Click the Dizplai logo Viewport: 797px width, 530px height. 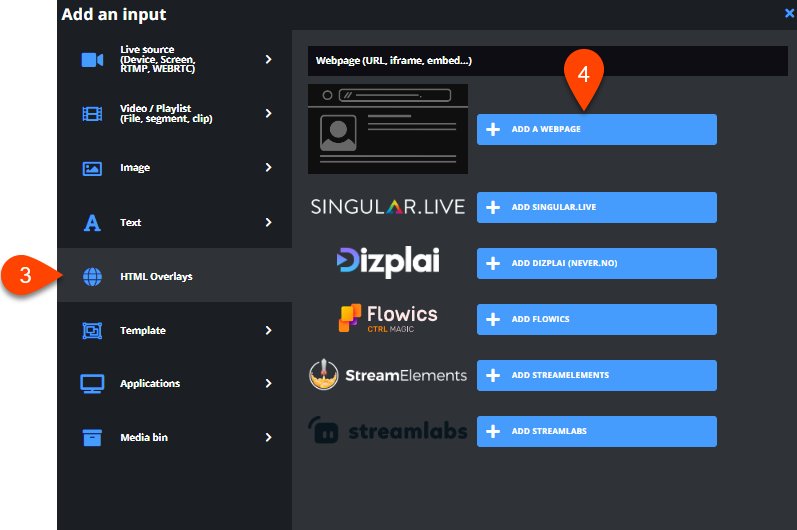pyautogui.click(x=388, y=262)
